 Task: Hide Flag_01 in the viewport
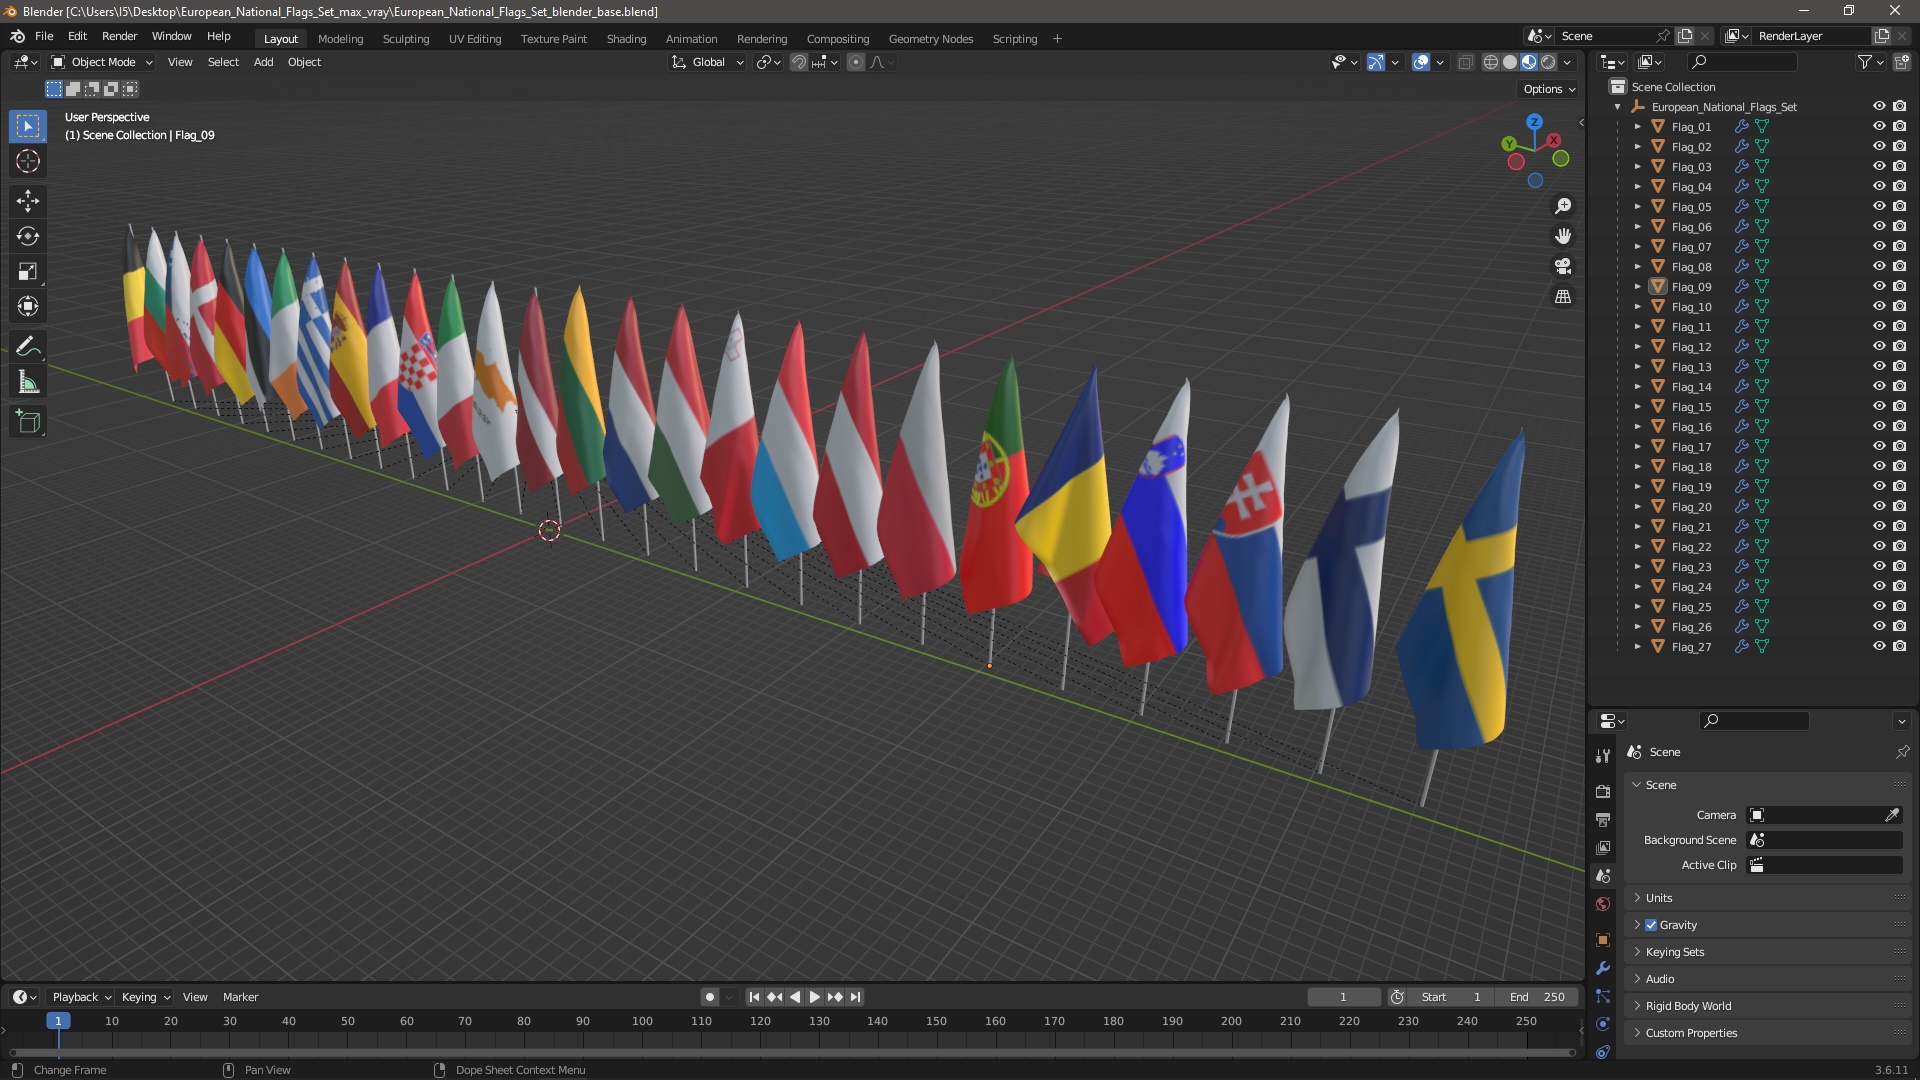(x=1879, y=126)
